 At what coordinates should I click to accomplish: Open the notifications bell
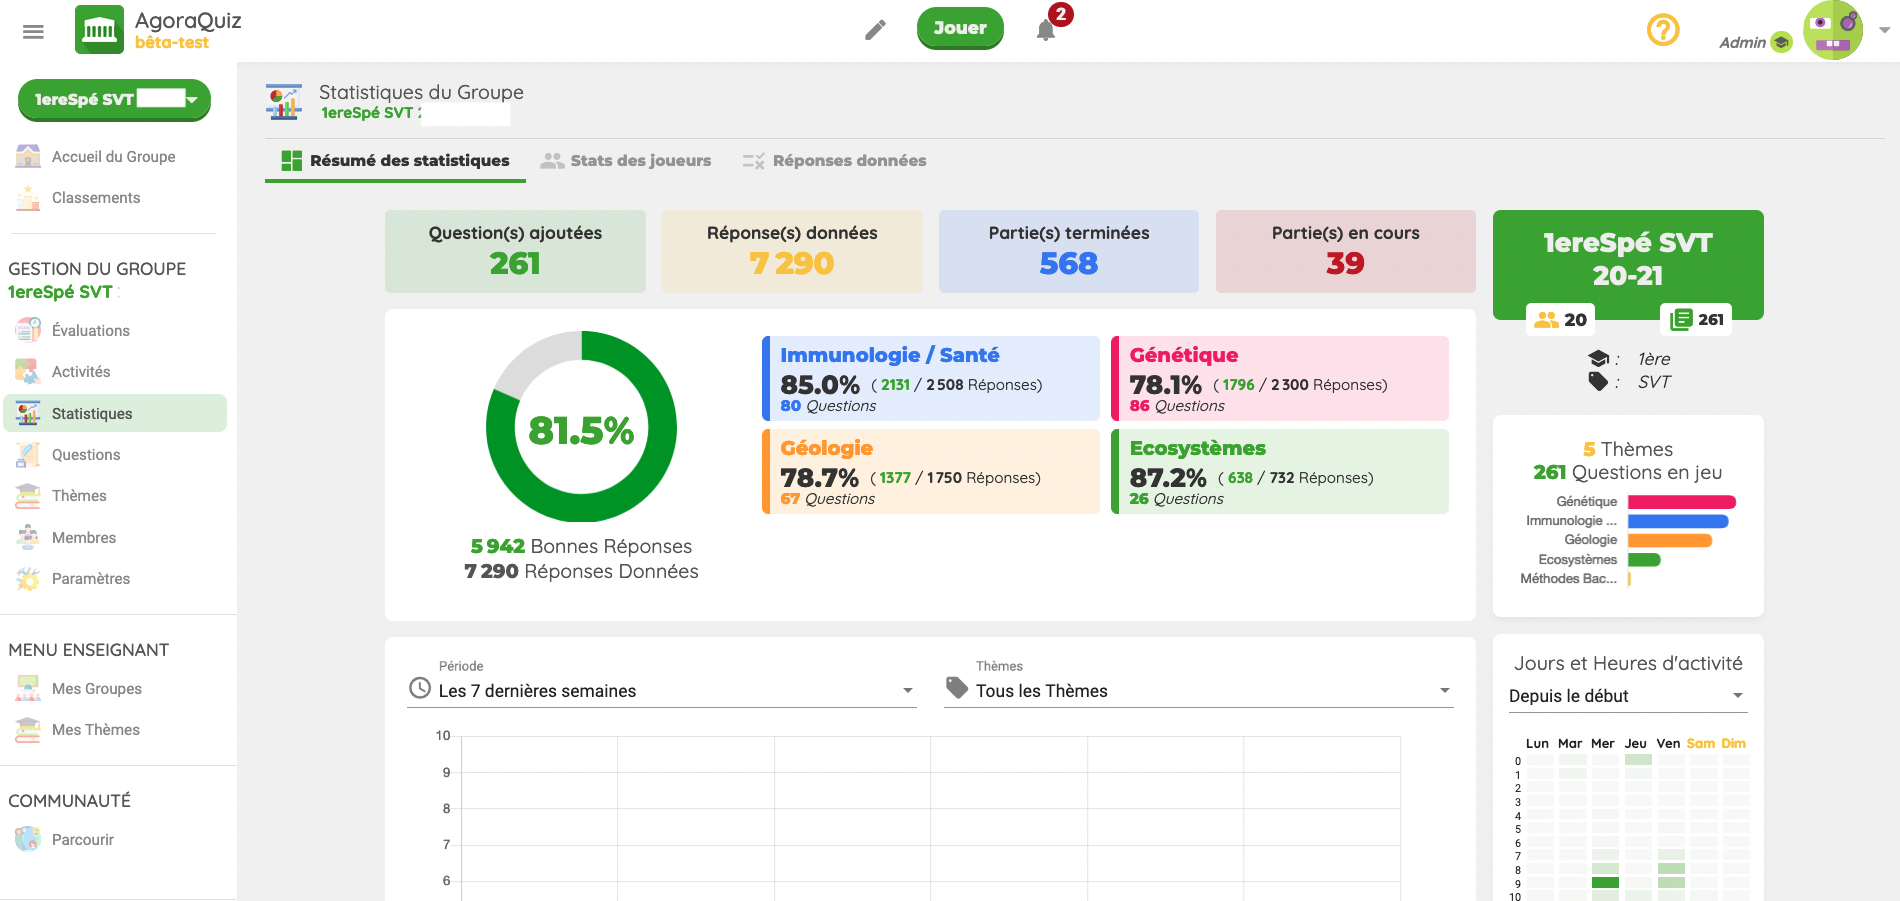tap(1046, 30)
